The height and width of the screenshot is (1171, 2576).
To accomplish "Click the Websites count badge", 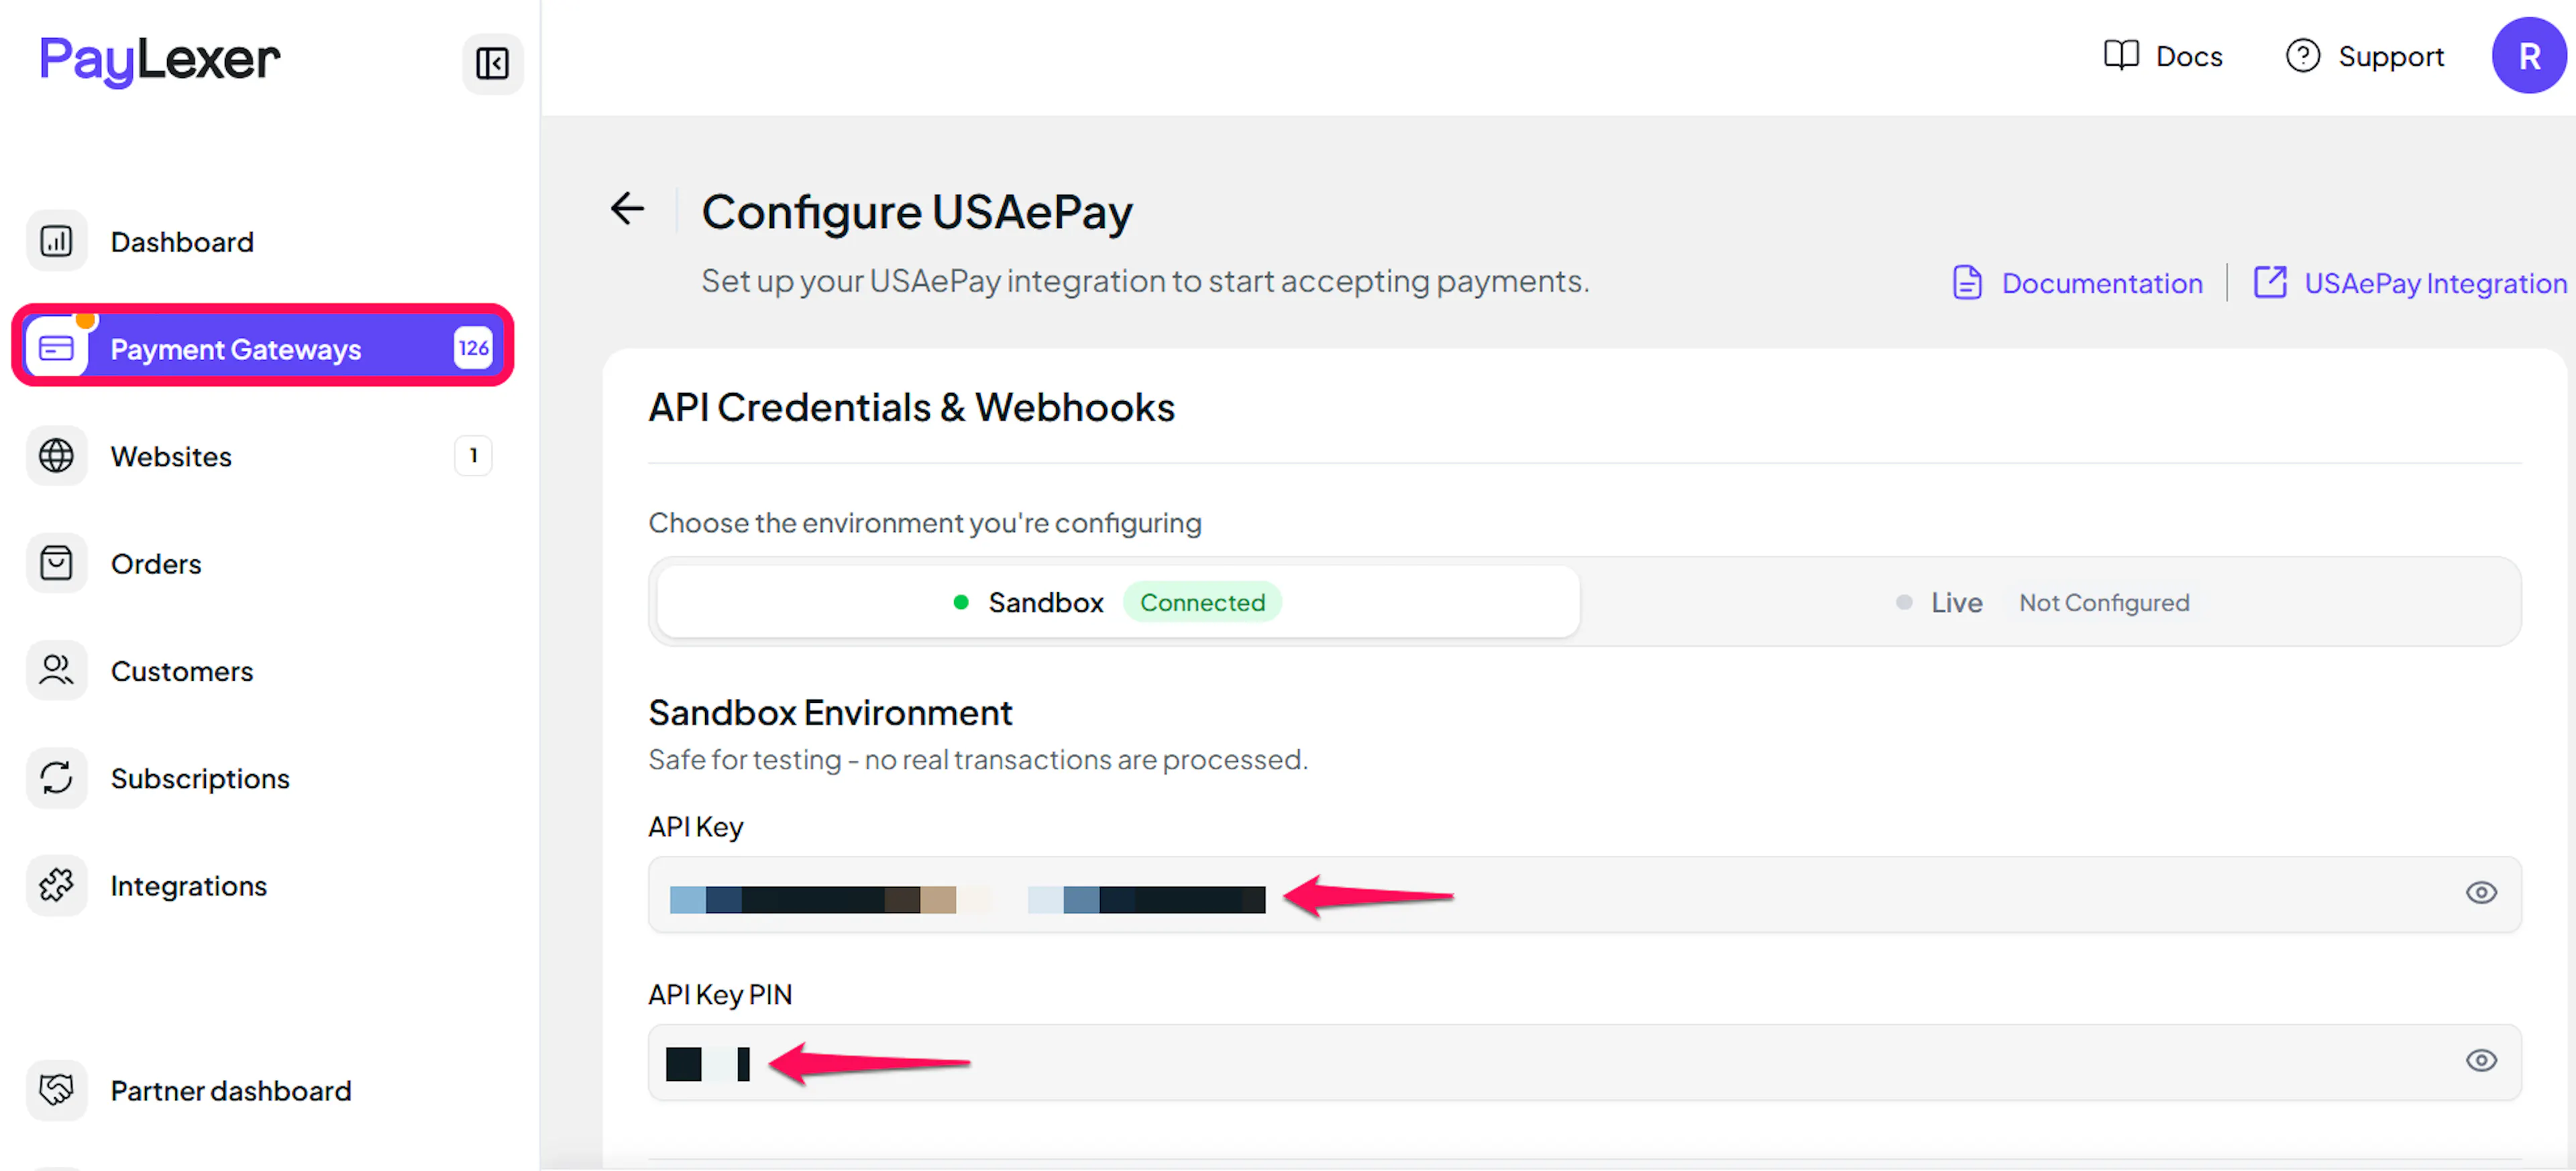I will (473, 456).
